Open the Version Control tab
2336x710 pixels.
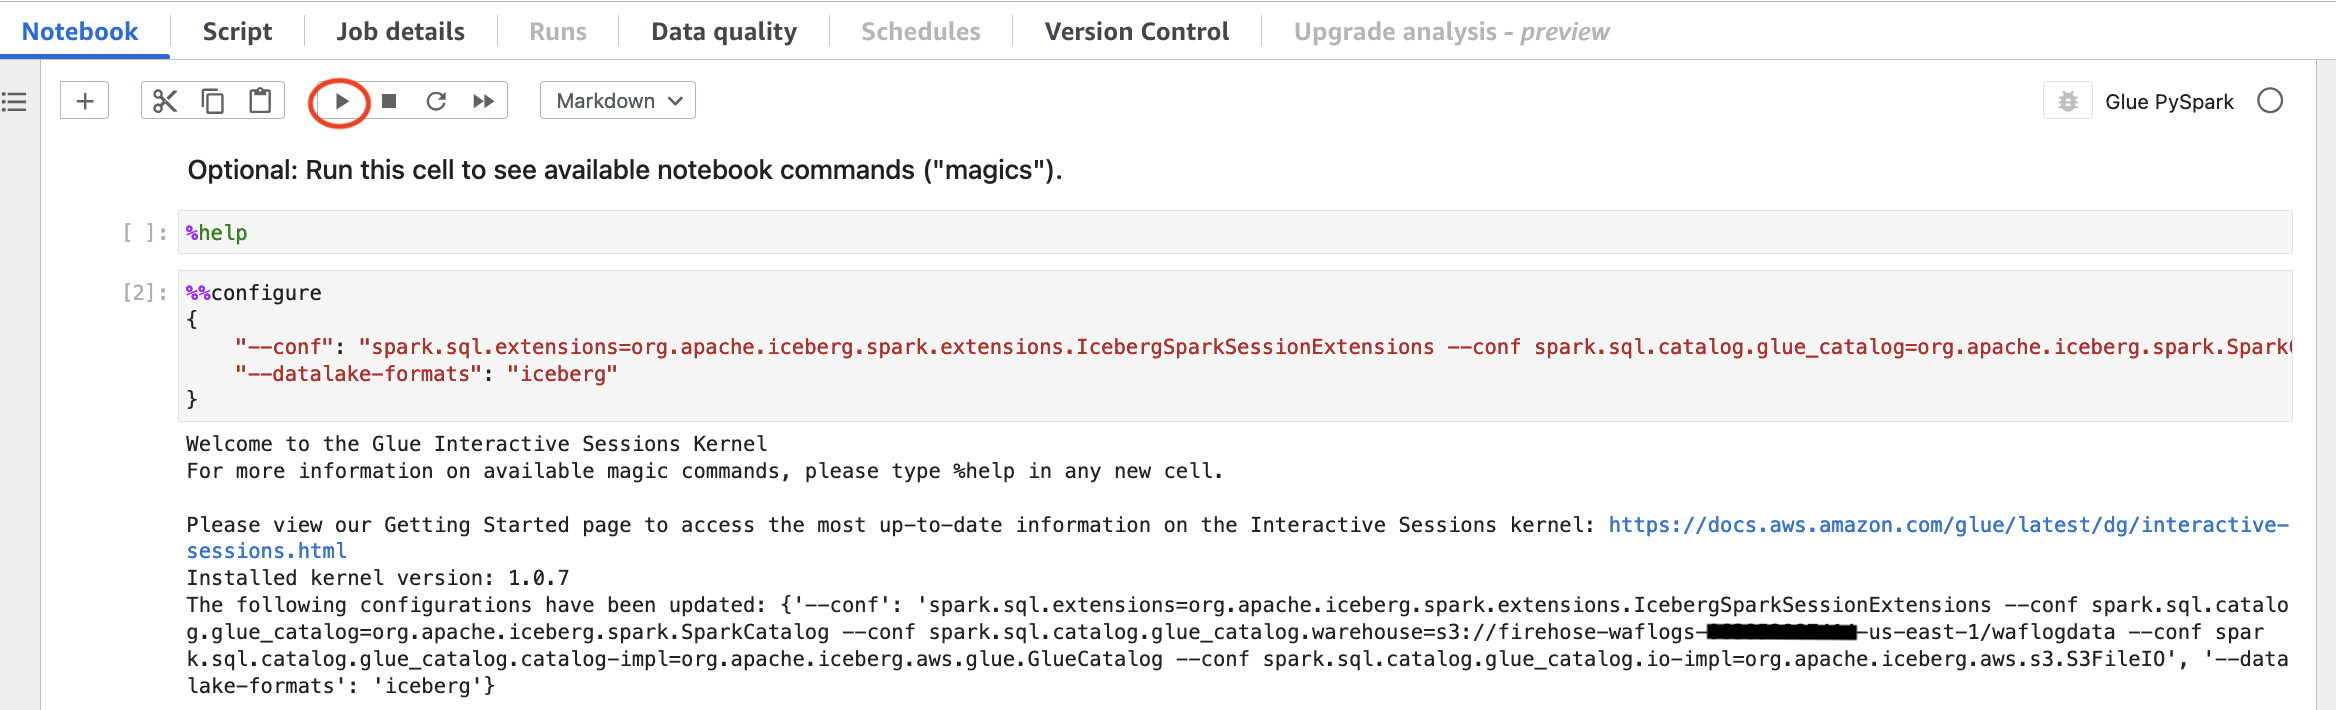pos(1137,31)
